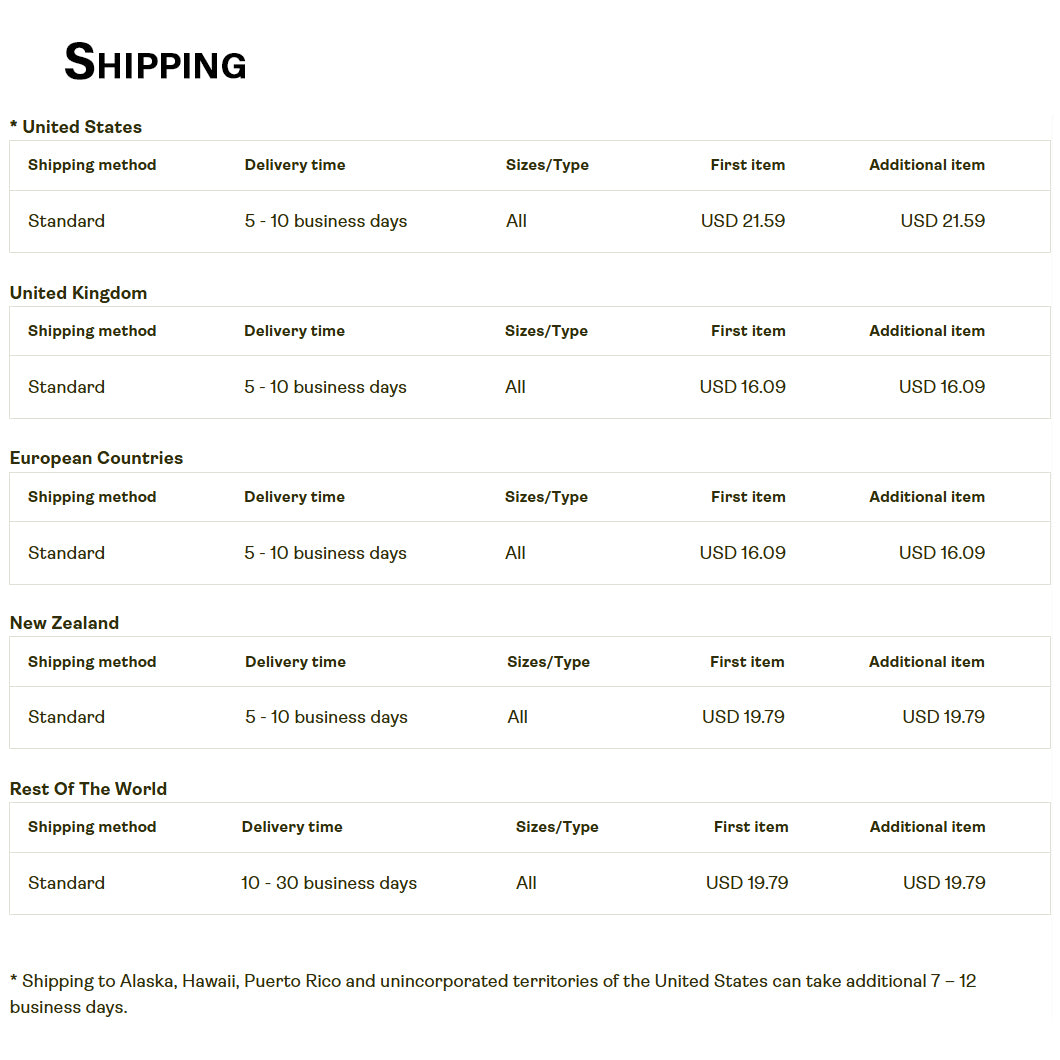This screenshot has width=1060, height=1060.
Task: Click the Shipping page heading
Action: click(155, 63)
